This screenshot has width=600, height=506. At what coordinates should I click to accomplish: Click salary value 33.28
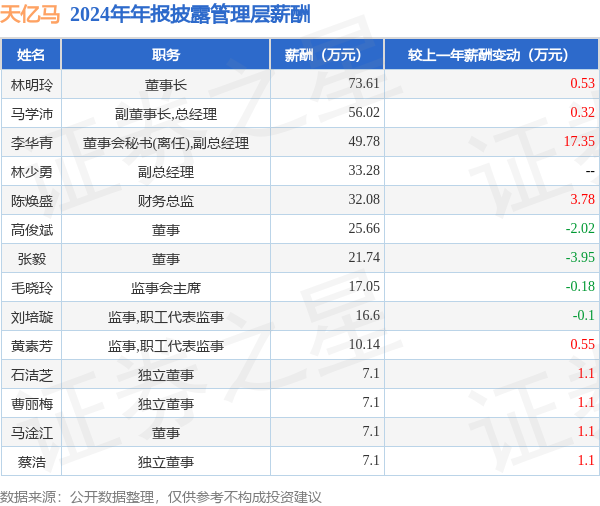coord(364,170)
